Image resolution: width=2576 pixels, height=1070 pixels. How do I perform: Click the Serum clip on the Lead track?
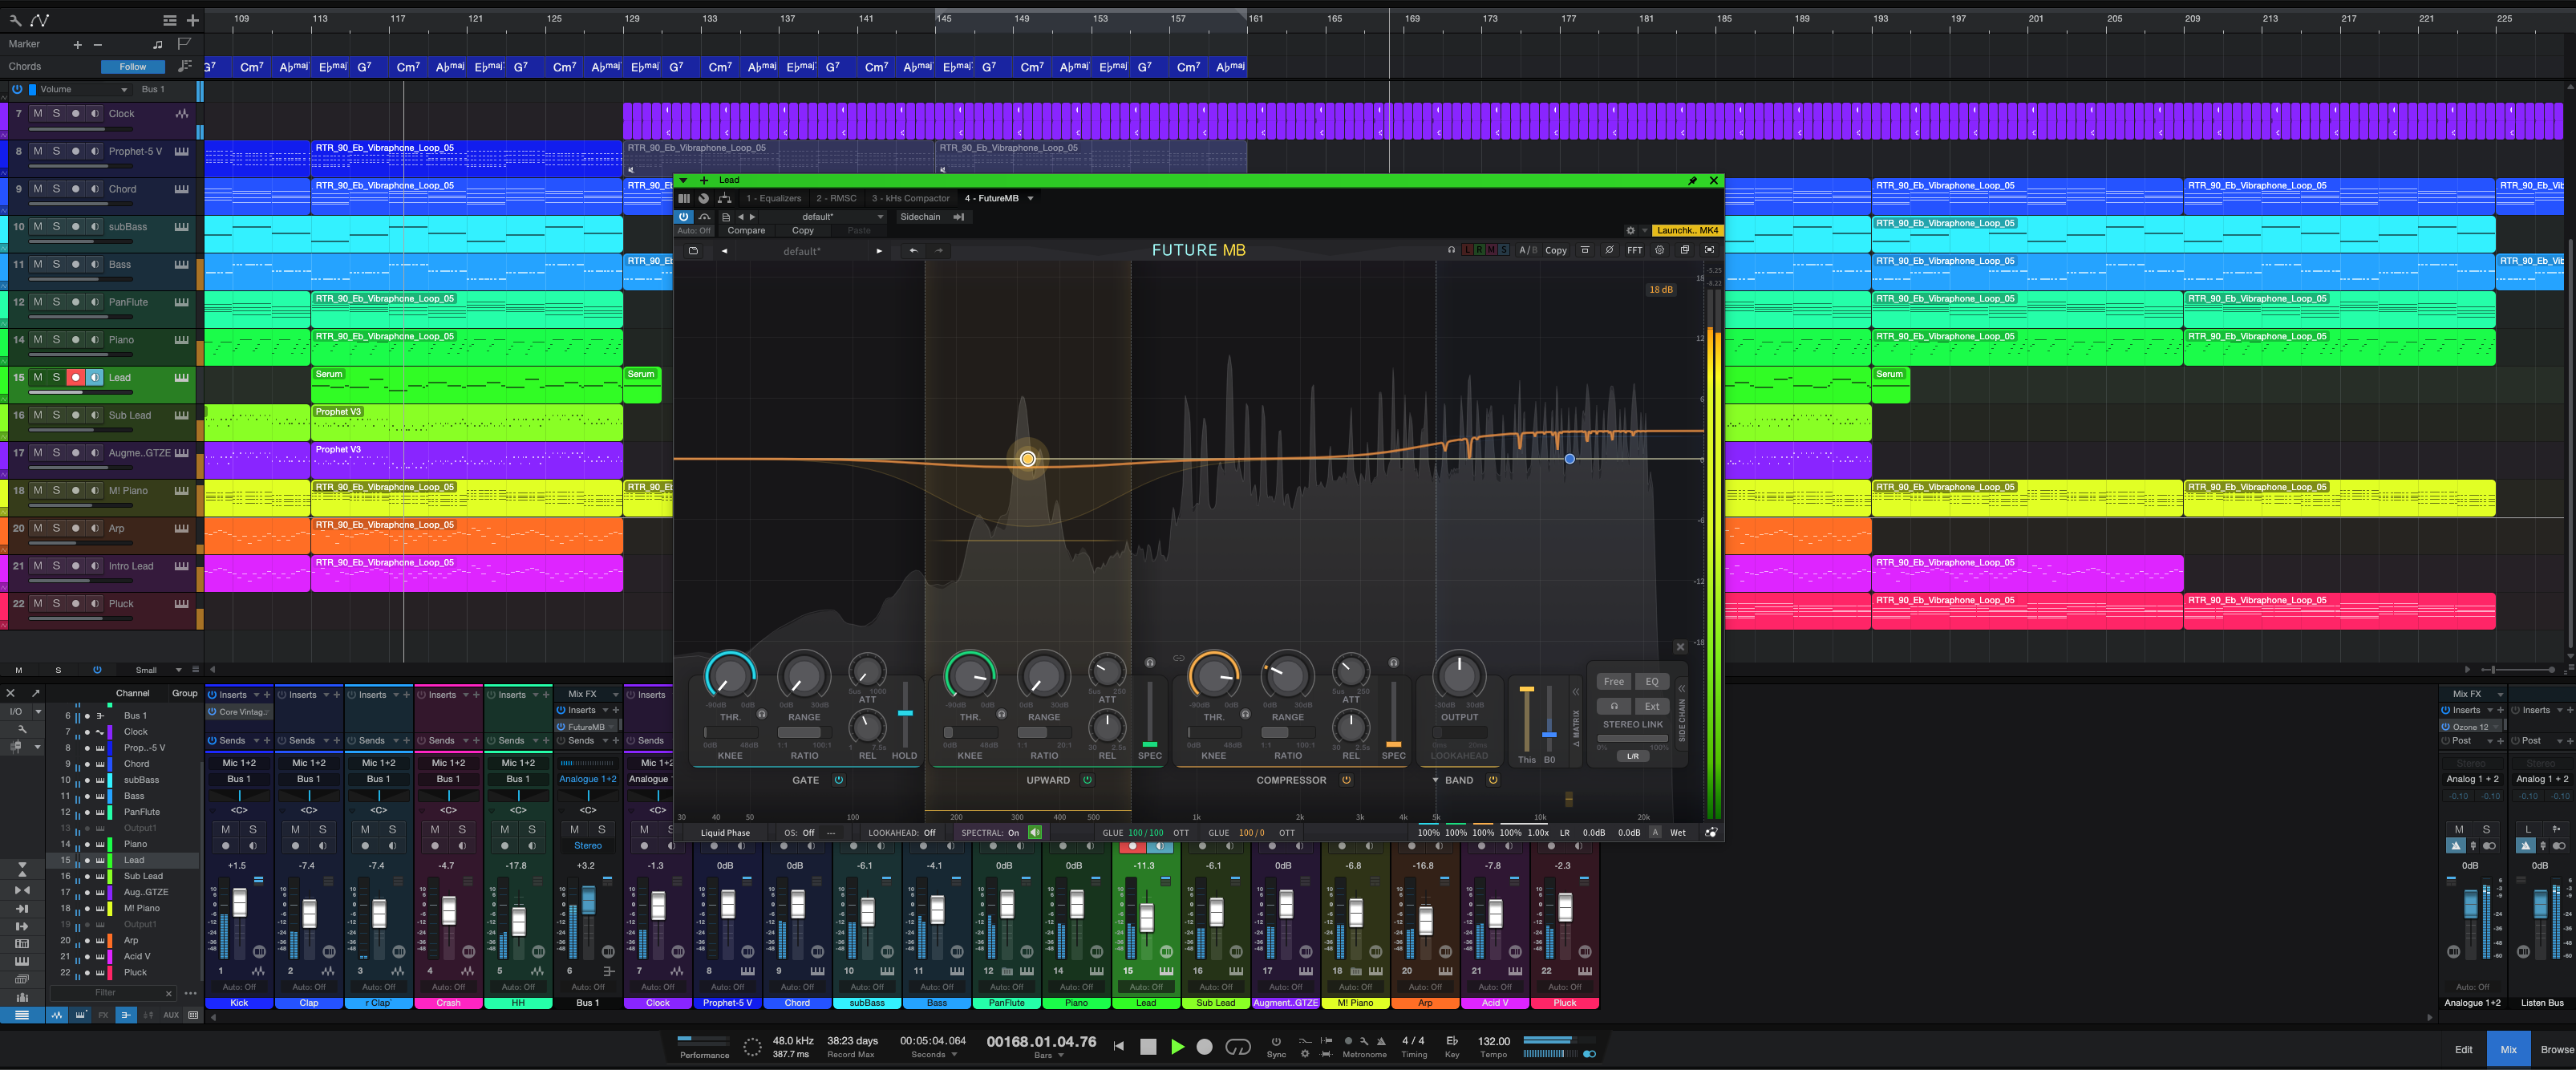pyautogui.click(x=466, y=385)
